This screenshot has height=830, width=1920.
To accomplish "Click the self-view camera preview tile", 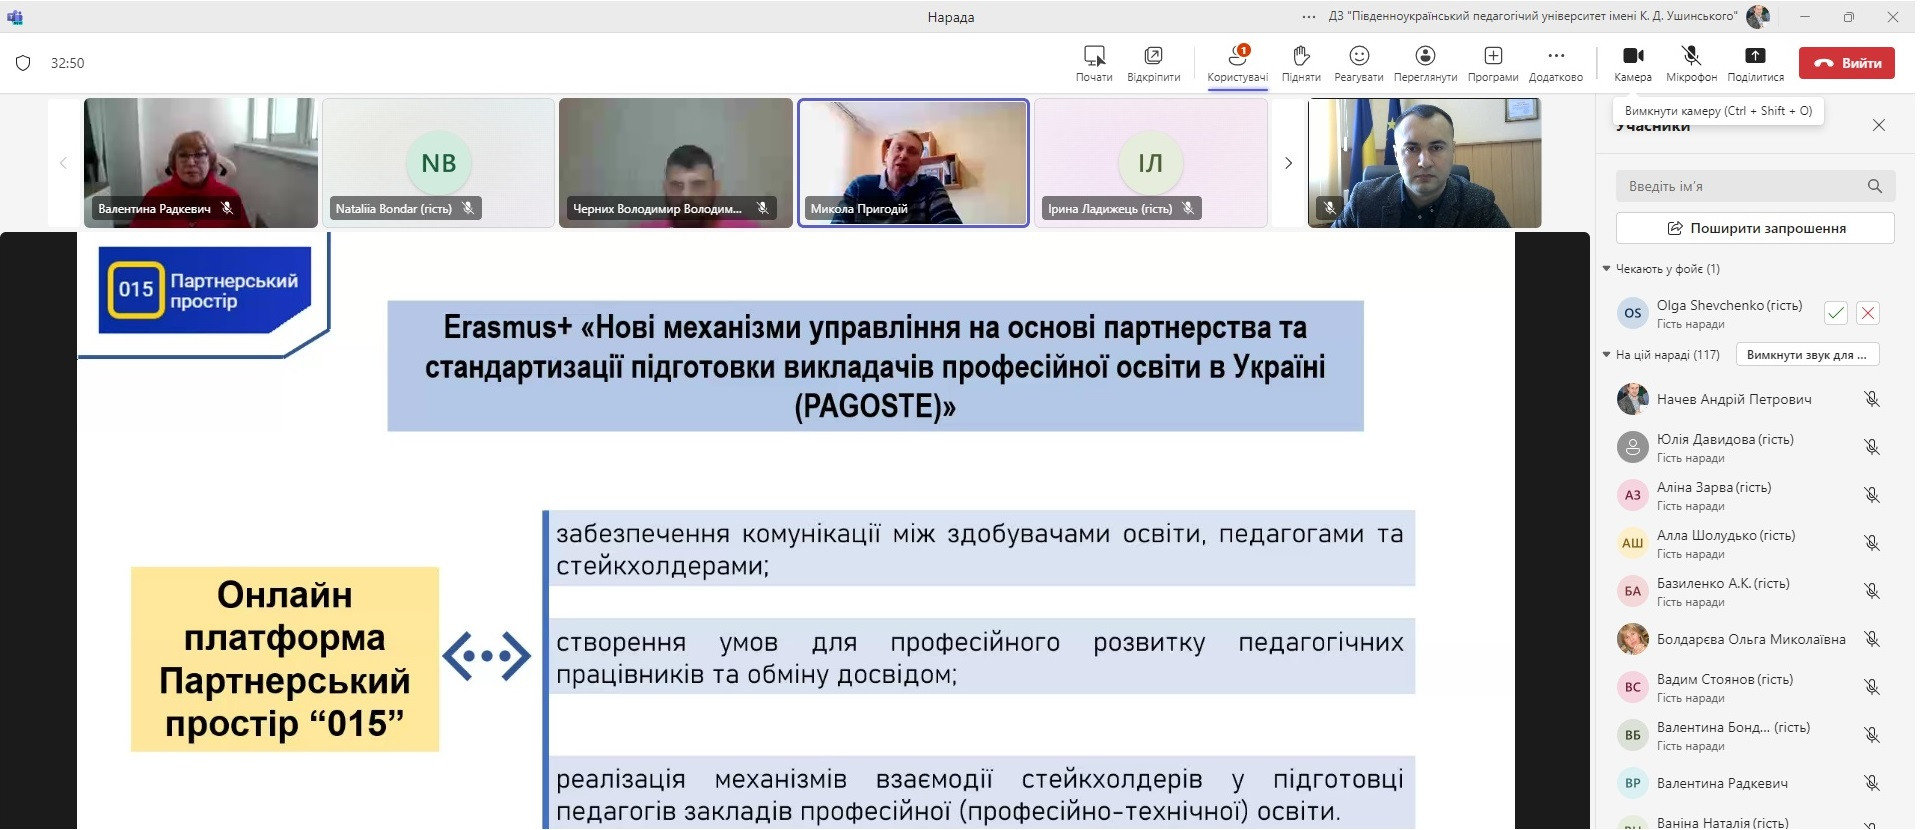I will 1425,163.
